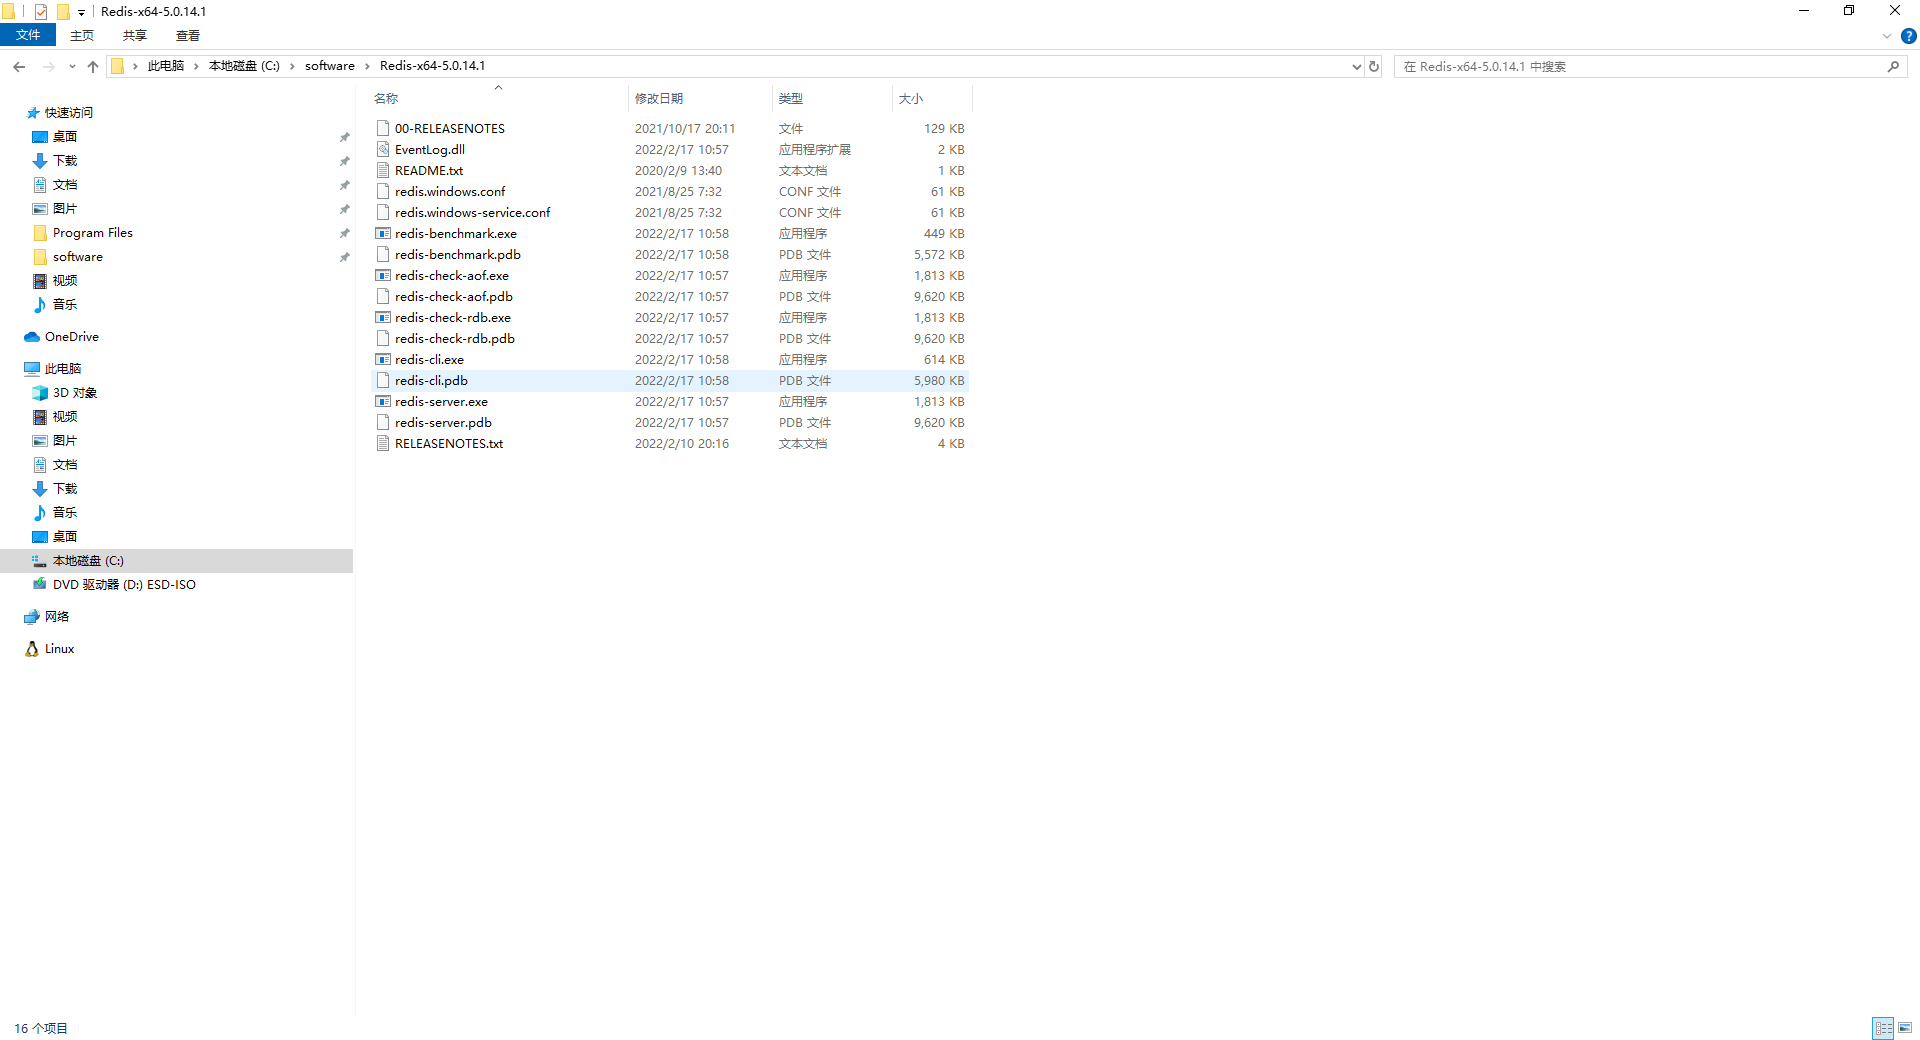The image size is (1920, 1040).
Task: Switch to the 共享 ribbon tab
Action: click(135, 36)
